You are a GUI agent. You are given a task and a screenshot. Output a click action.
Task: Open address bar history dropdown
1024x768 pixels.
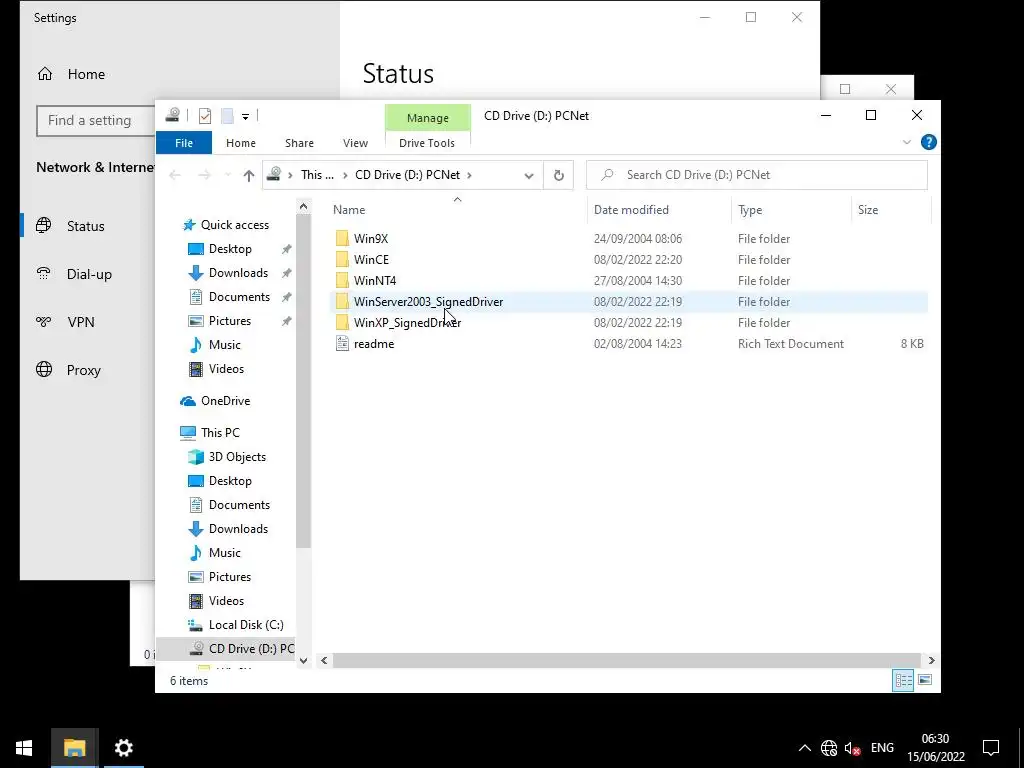click(x=529, y=175)
